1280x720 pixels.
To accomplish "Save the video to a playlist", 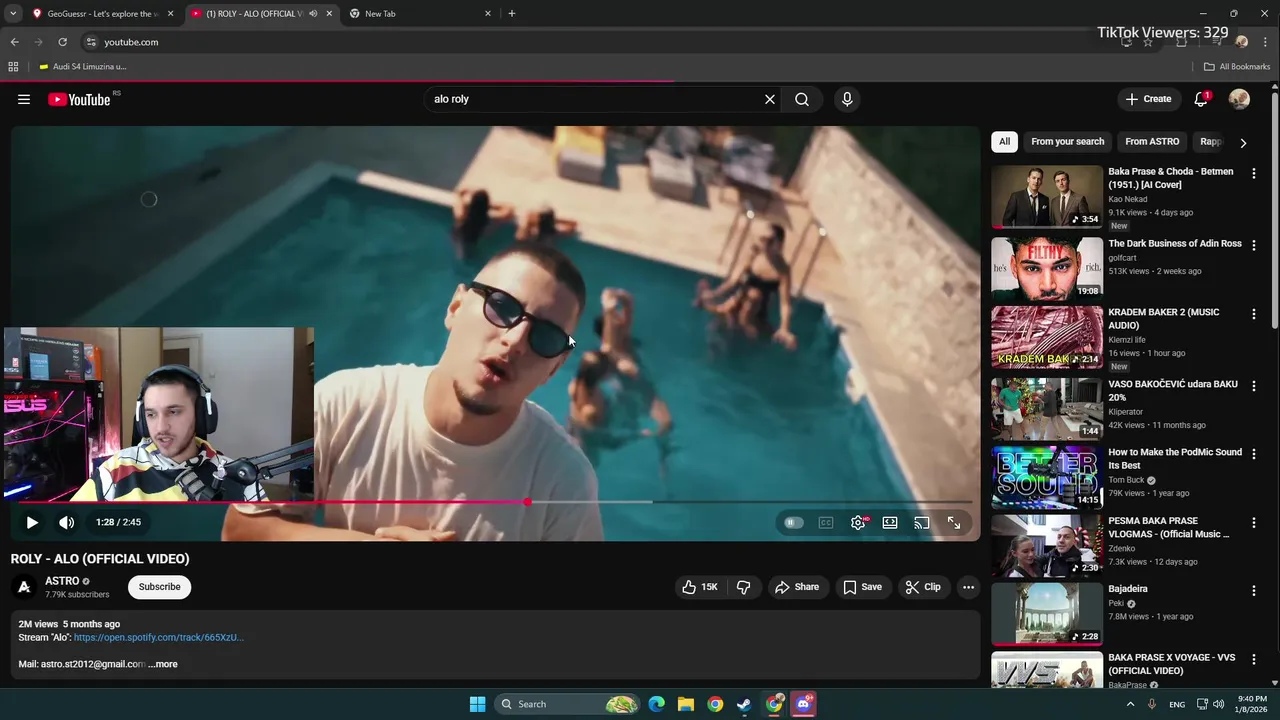I will [x=862, y=587].
